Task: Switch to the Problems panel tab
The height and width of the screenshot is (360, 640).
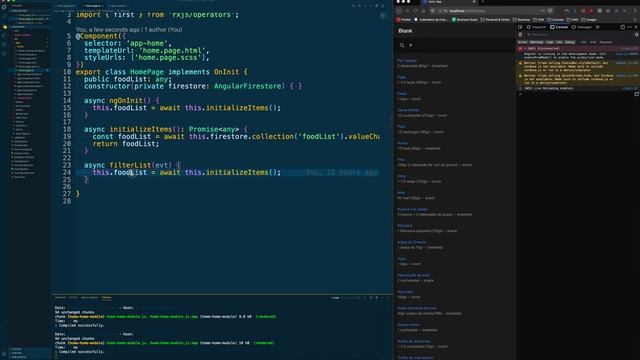Action: coord(60,298)
